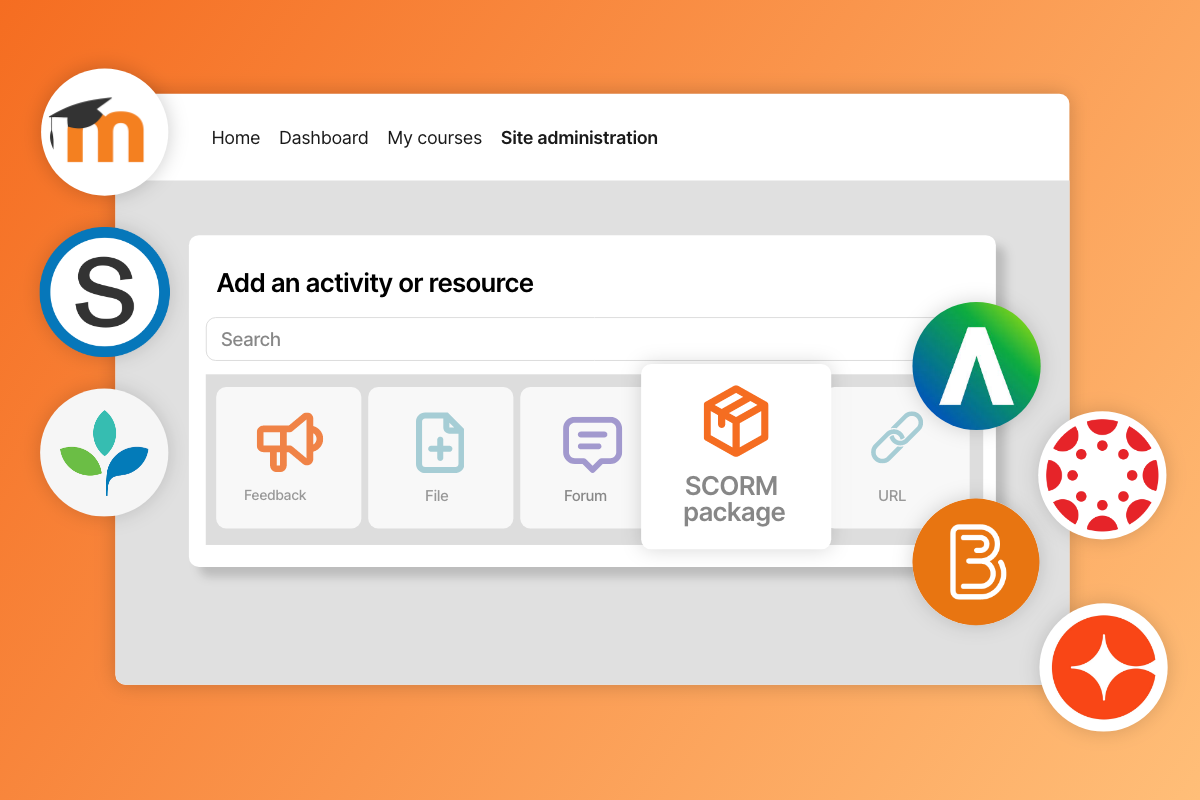Select the Feedback megaphone icon

click(290, 441)
